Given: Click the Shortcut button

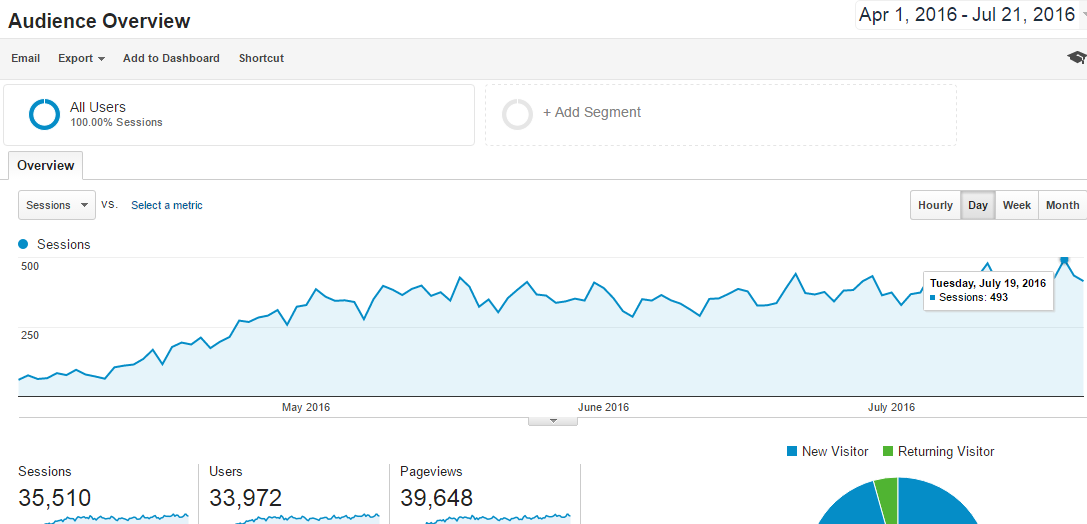Looking at the screenshot, I should (x=261, y=58).
